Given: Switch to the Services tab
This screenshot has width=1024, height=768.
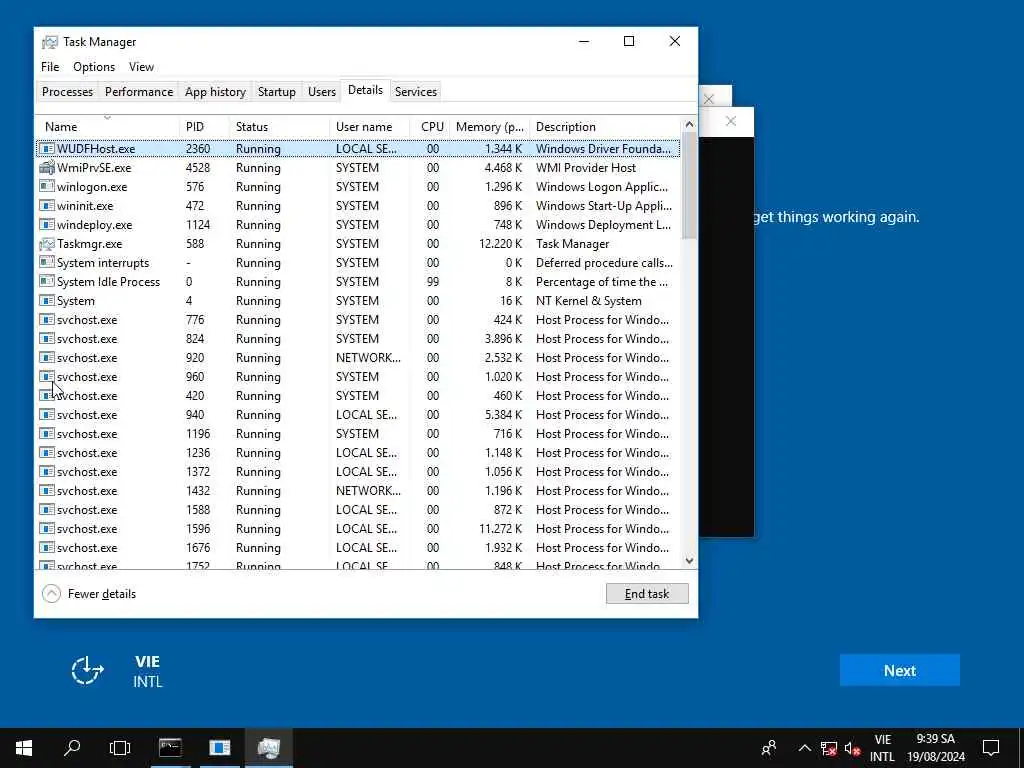Looking at the screenshot, I should [x=416, y=92].
